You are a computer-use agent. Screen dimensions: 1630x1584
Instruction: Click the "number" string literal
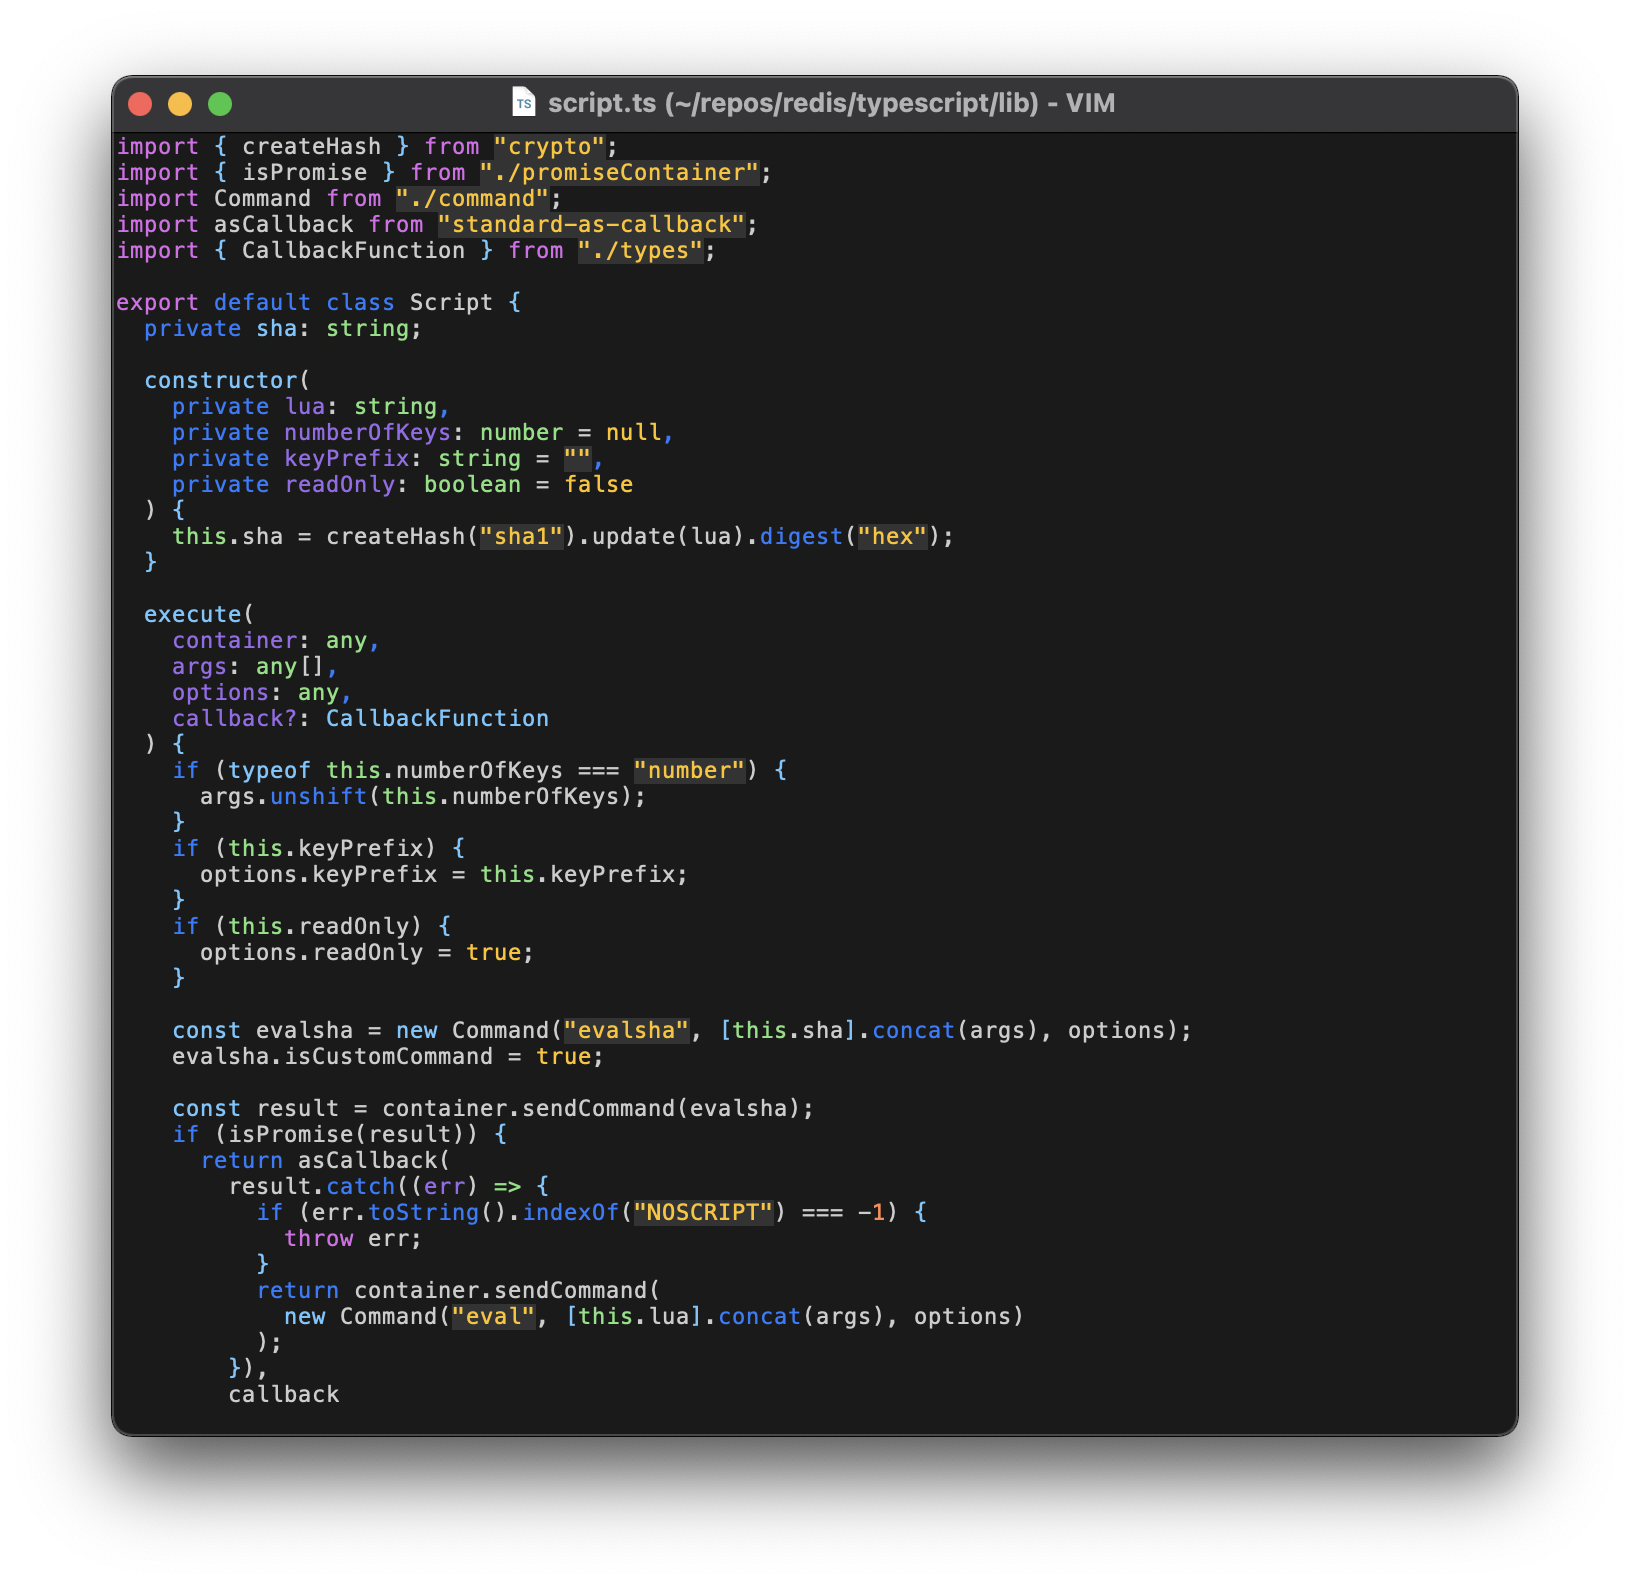(689, 771)
